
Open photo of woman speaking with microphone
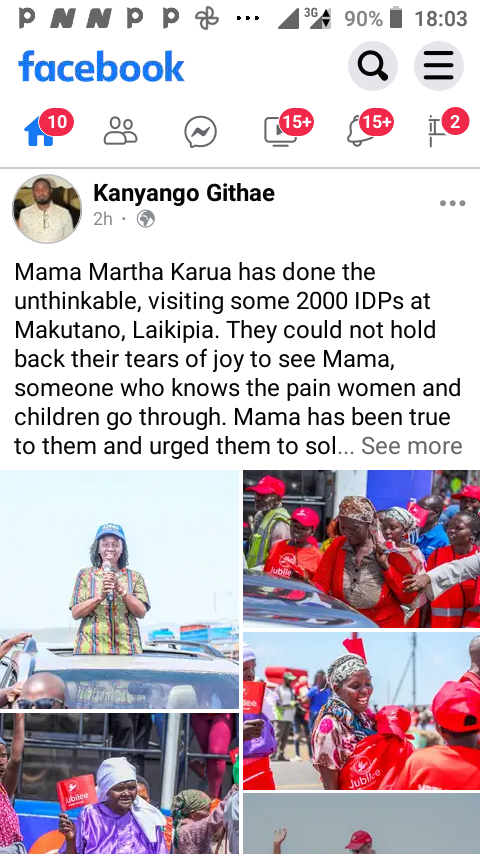pyautogui.click(x=119, y=590)
